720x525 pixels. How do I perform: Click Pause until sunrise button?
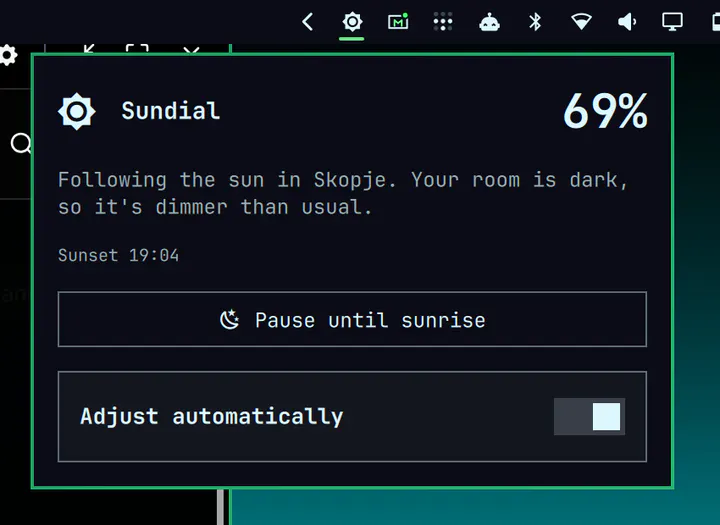pyautogui.click(x=352, y=319)
